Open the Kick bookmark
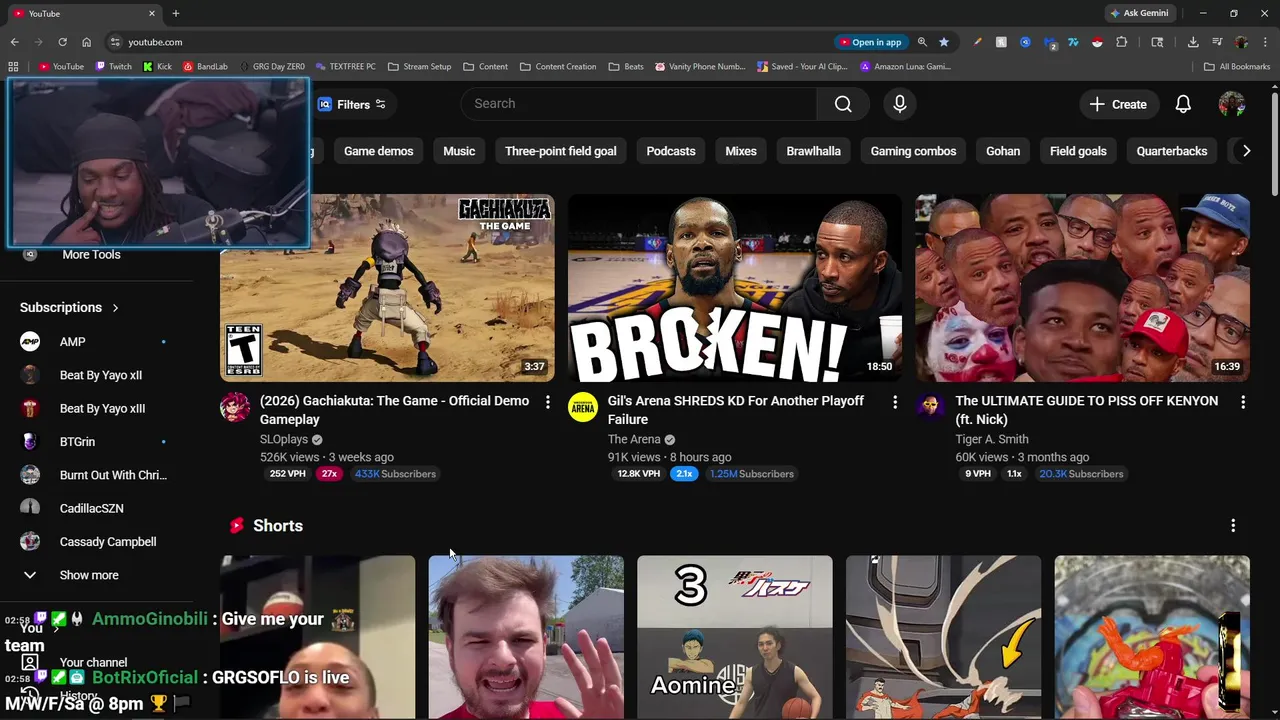The height and width of the screenshot is (720, 1280). (x=158, y=67)
